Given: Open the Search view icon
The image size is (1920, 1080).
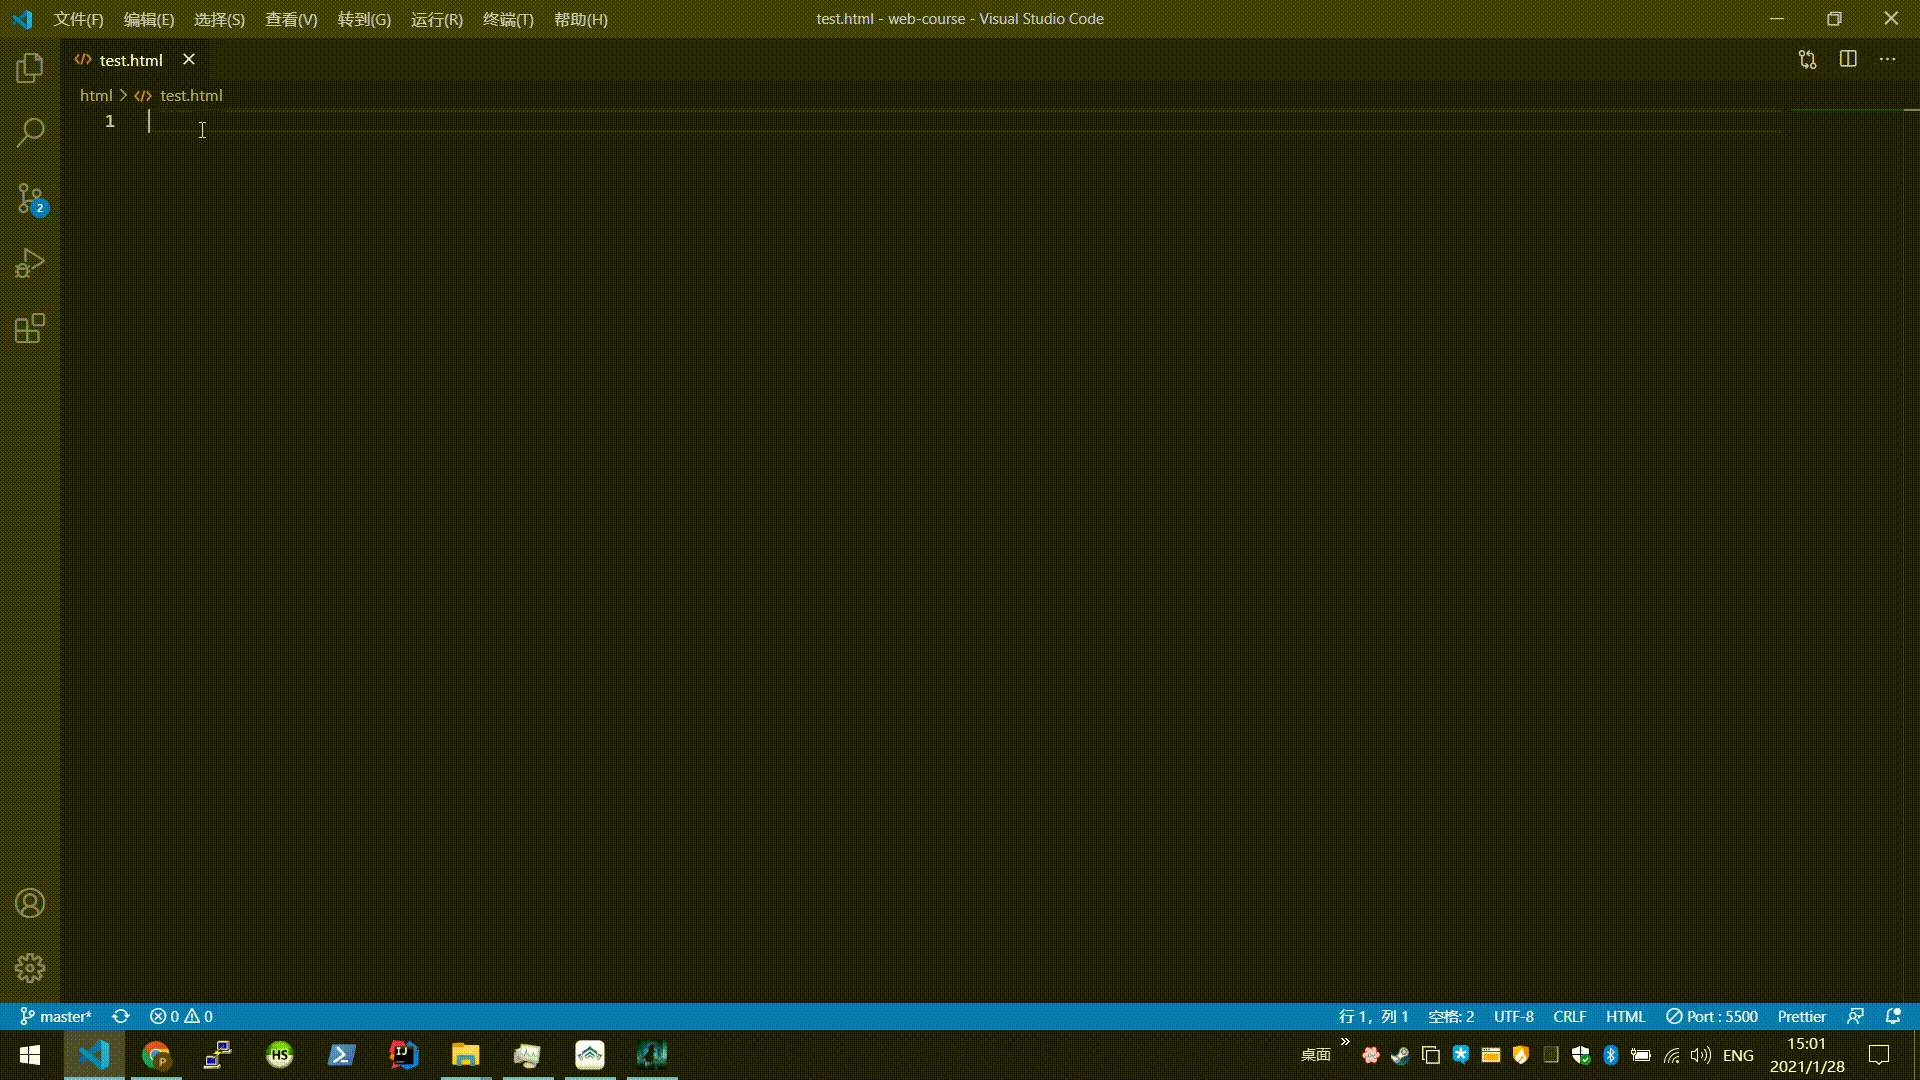Looking at the screenshot, I should pyautogui.click(x=30, y=132).
